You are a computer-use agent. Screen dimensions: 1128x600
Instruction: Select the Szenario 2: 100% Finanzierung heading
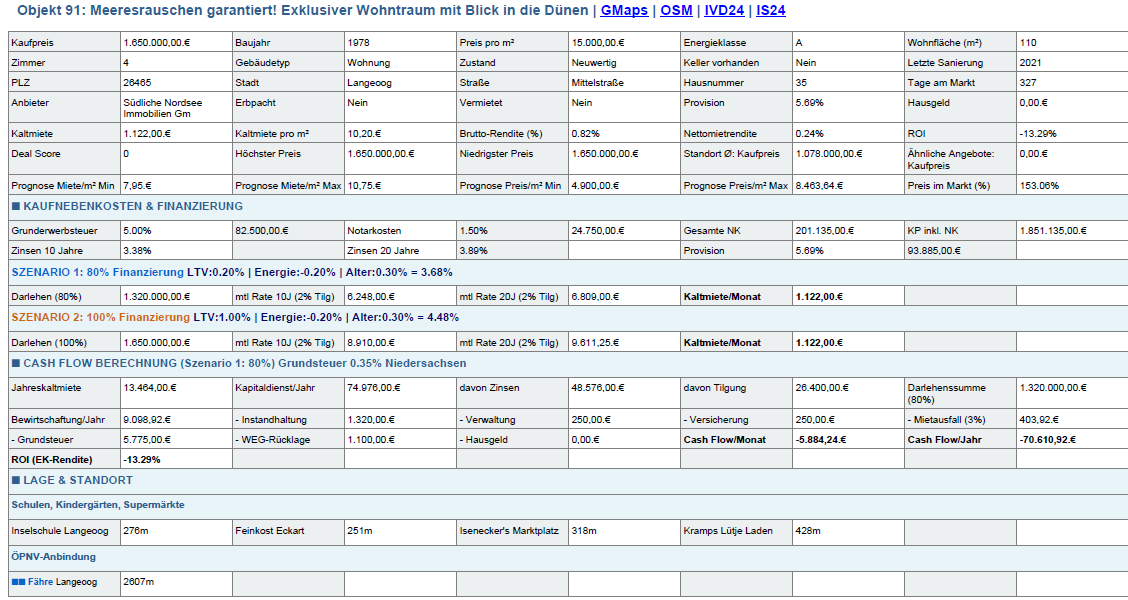click(100, 317)
